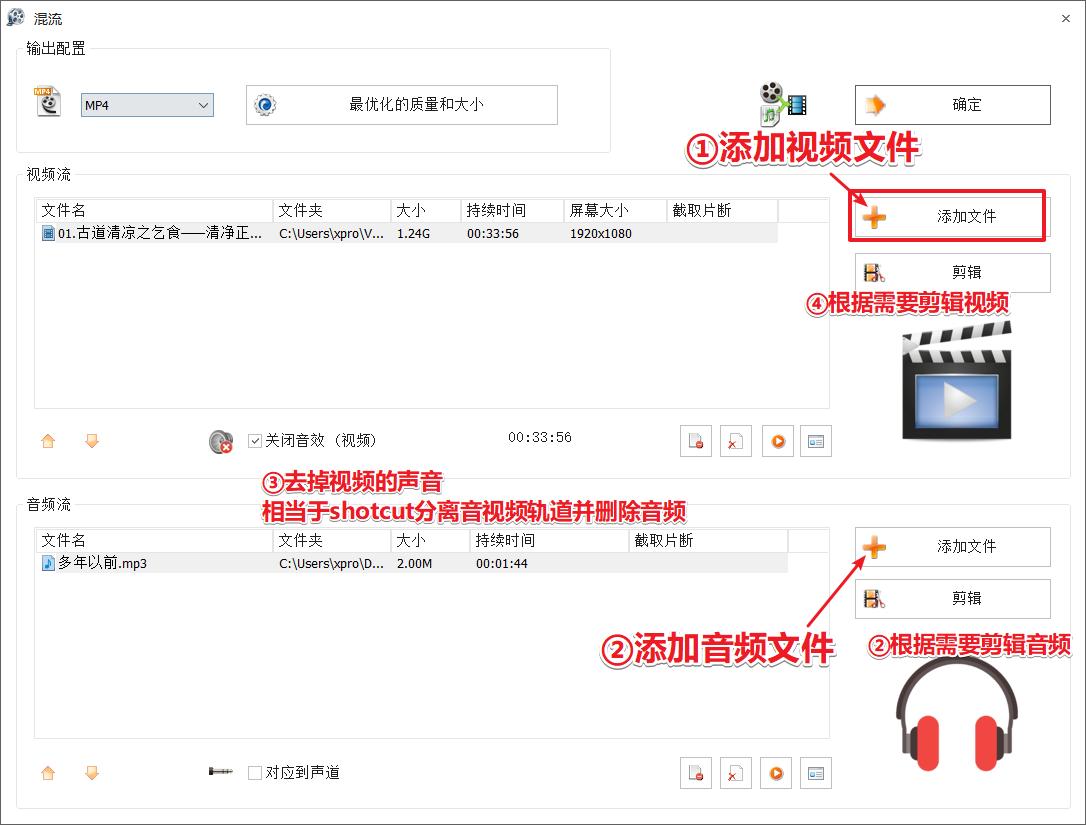Click 添加文件 in the audio stream section
The image size is (1086, 825).
point(951,546)
